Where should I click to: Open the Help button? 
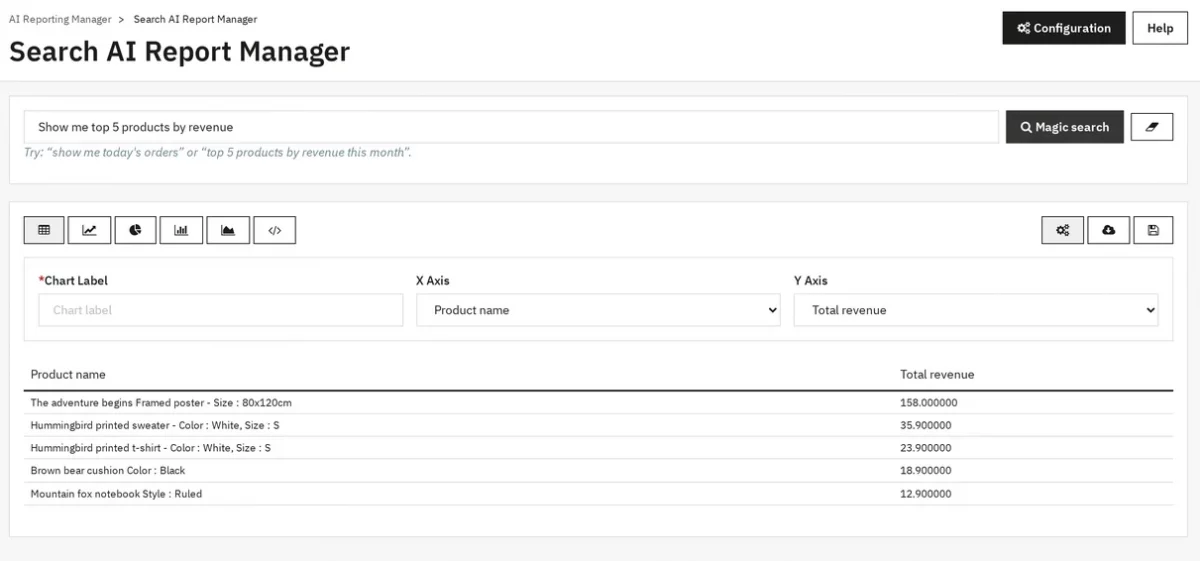tap(1160, 28)
